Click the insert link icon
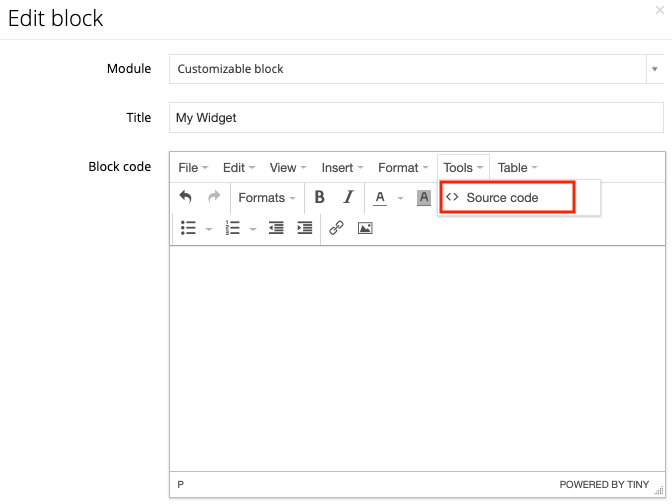The width and height of the screenshot is (672, 504). [337, 228]
